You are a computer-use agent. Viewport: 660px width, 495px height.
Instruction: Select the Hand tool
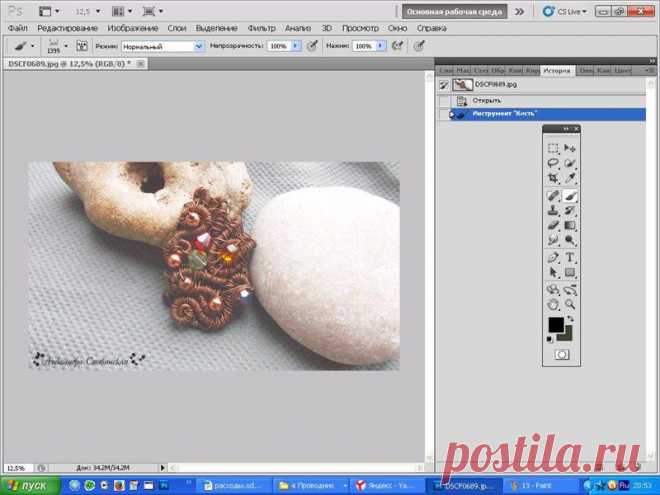553,304
